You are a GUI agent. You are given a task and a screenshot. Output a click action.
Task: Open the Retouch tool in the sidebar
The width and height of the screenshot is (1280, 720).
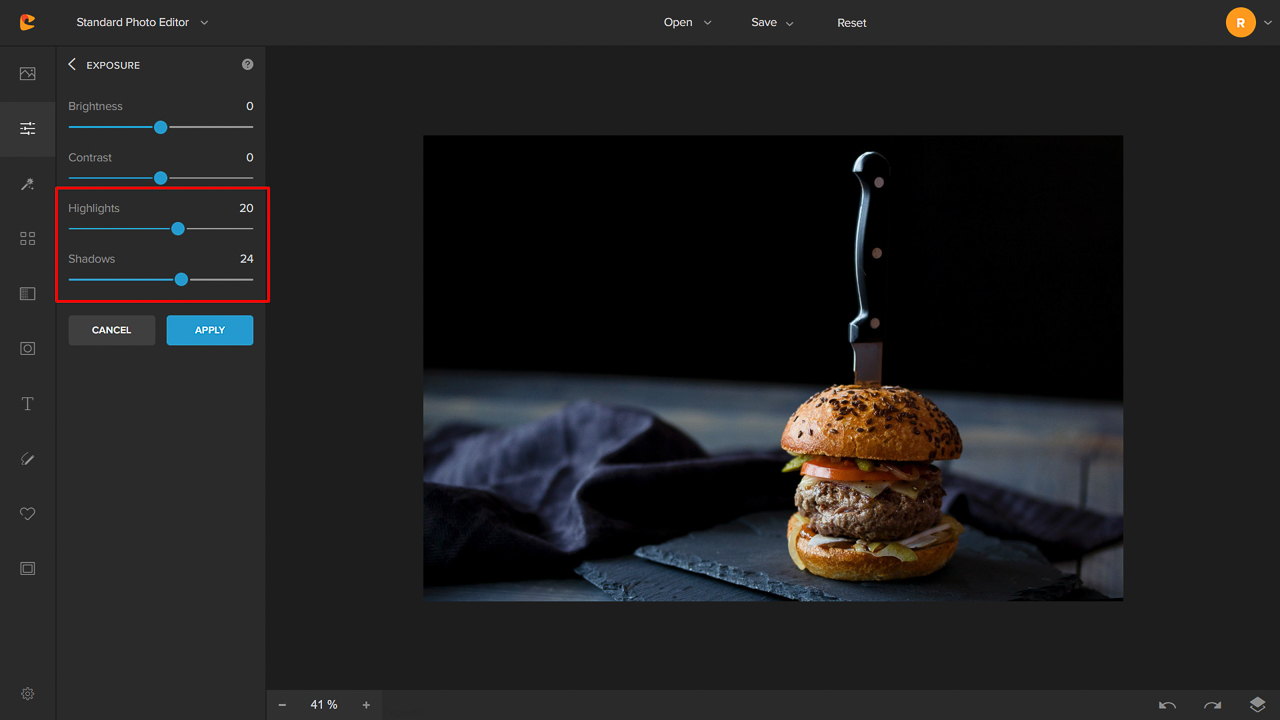click(x=27, y=184)
